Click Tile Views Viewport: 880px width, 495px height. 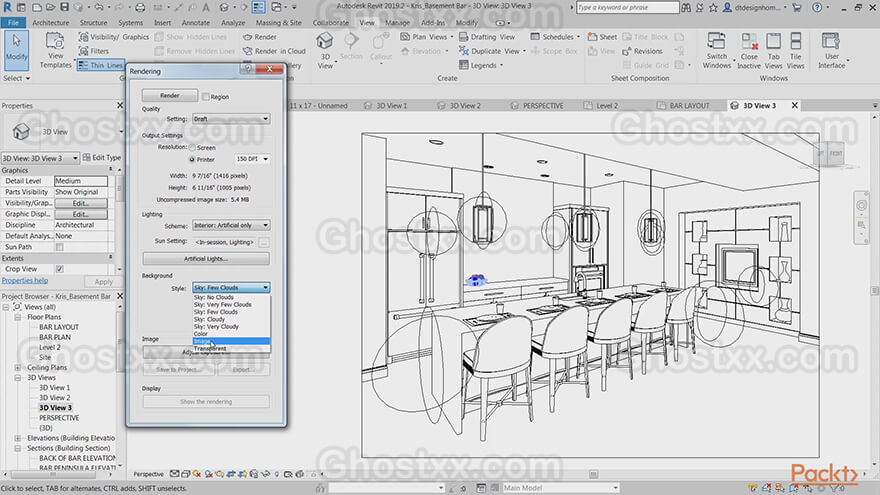(795, 51)
